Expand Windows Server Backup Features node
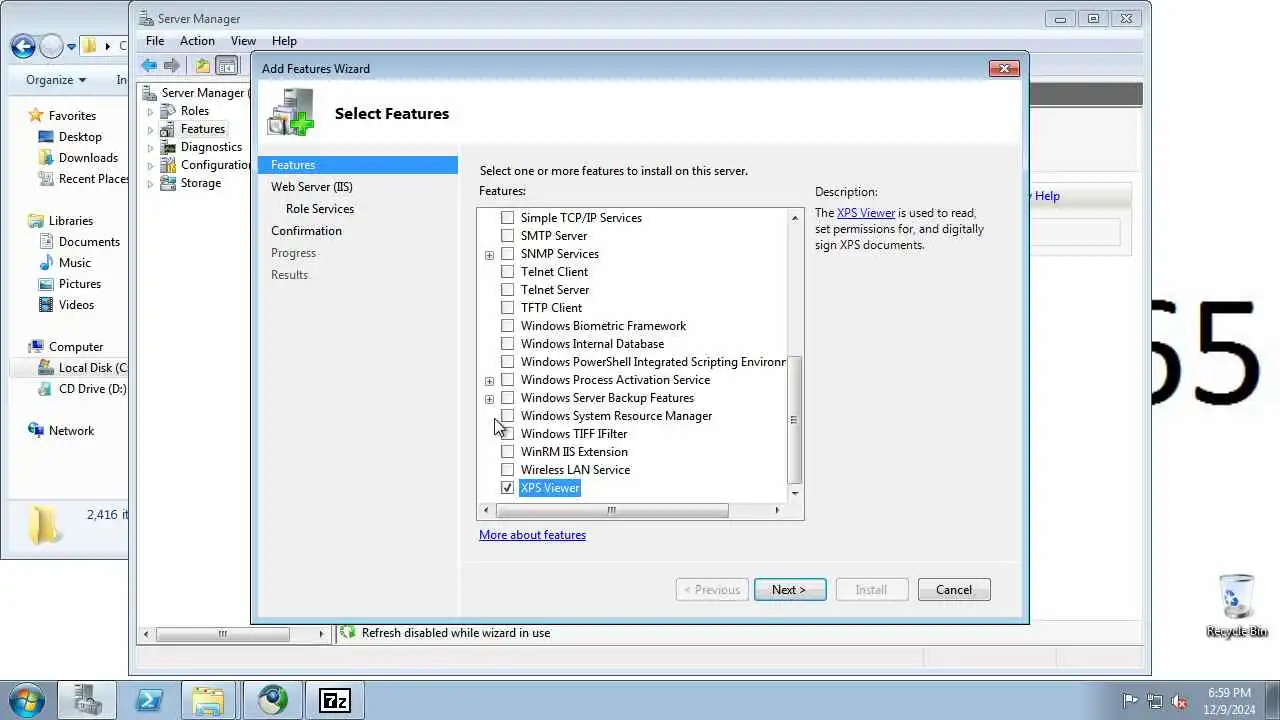1280x720 pixels. [x=489, y=399]
